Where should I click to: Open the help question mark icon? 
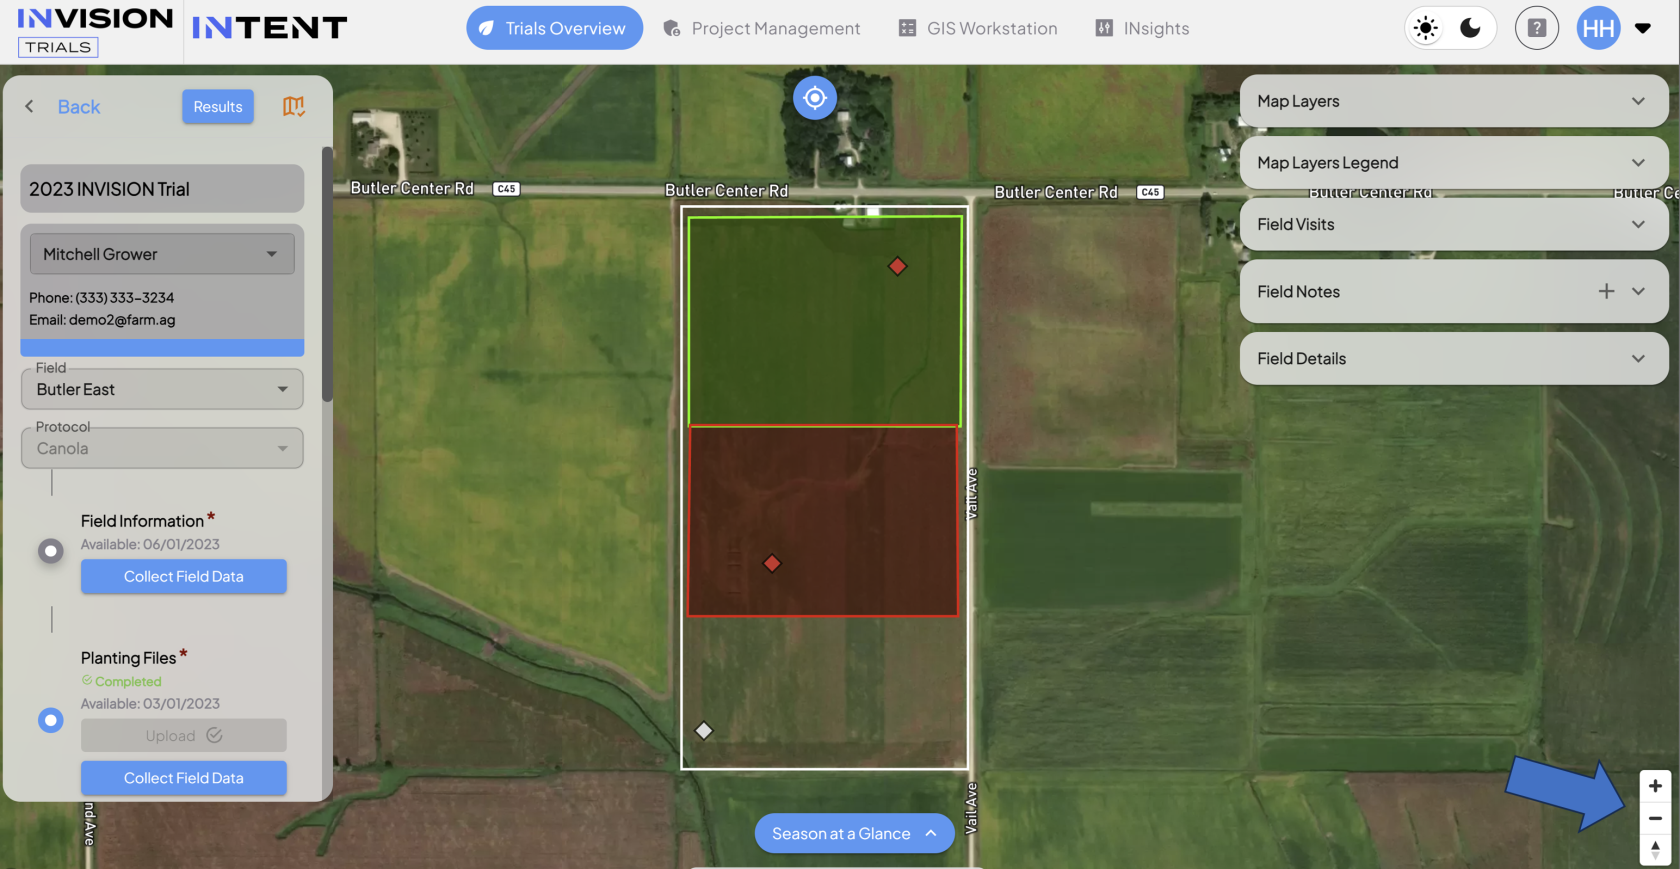tap(1537, 28)
